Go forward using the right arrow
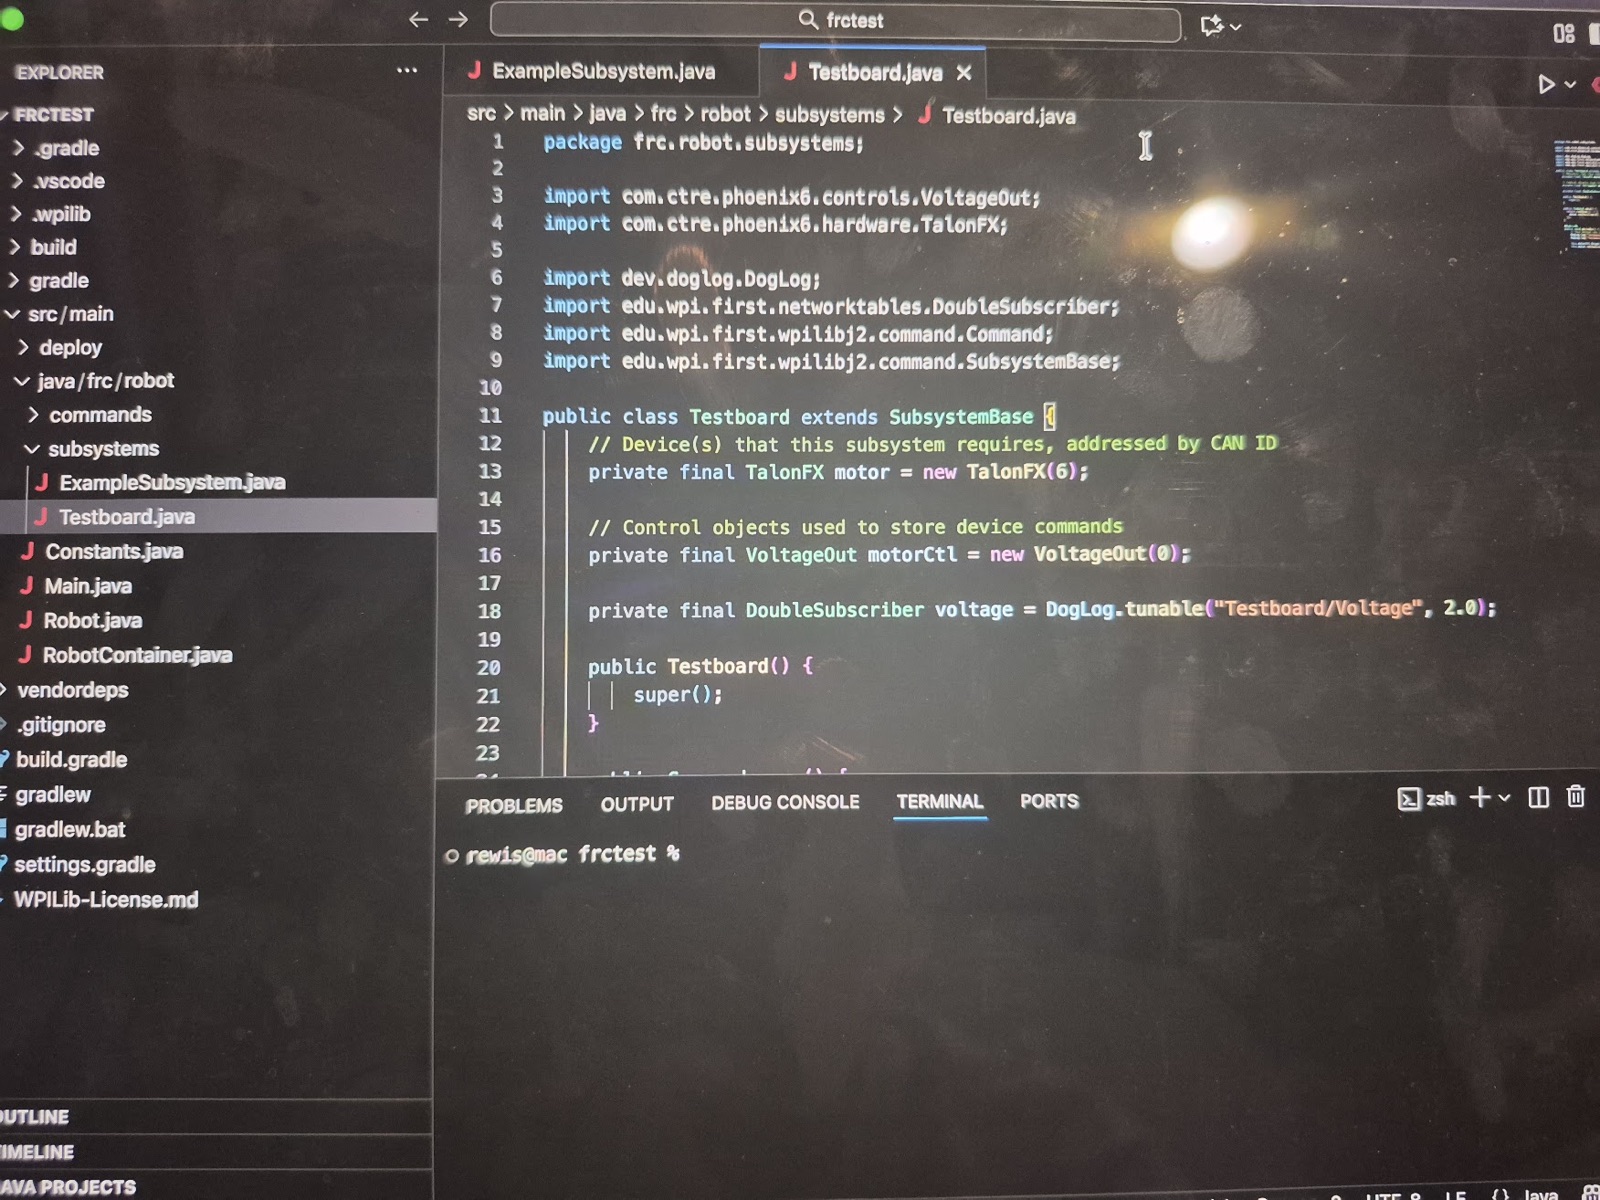 tap(458, 20)
